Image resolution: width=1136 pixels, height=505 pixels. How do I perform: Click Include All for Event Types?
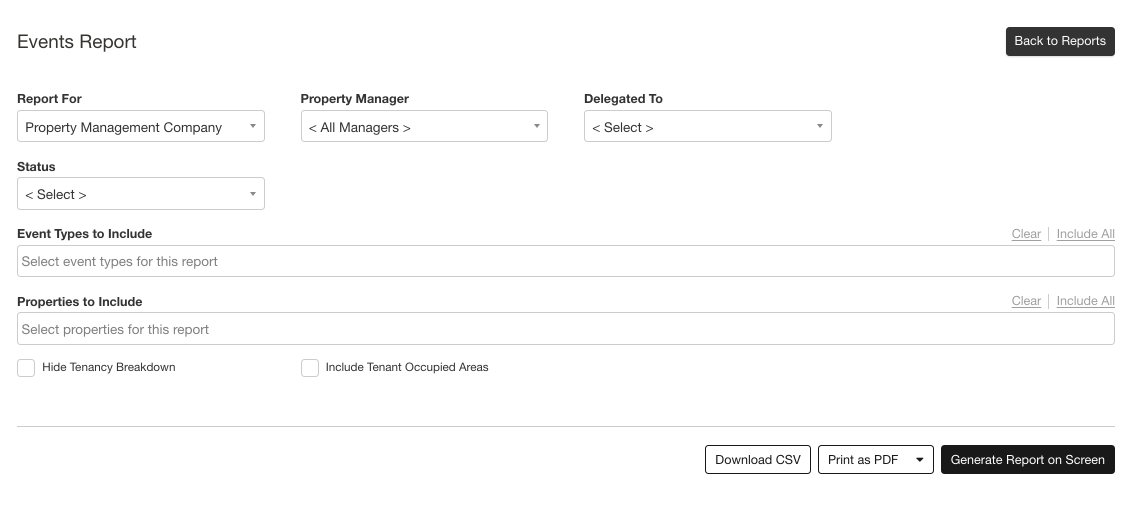point(1085,234)
